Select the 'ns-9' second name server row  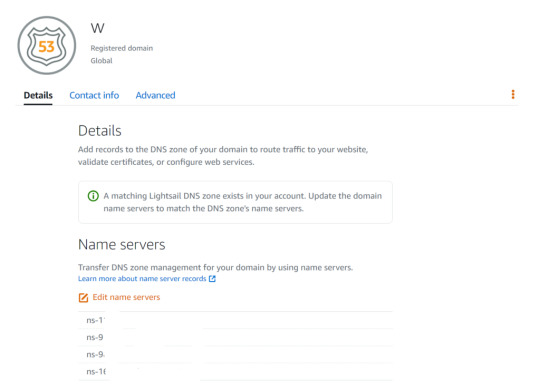tap(235, 337)
